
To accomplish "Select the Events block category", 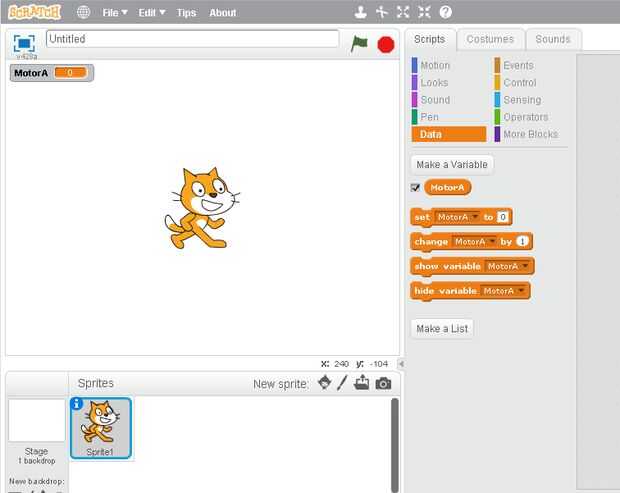I will pos(514,65).
